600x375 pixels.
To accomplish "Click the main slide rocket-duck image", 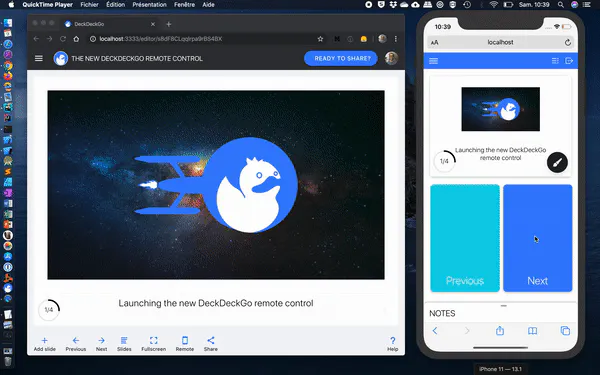I will 216,185.
